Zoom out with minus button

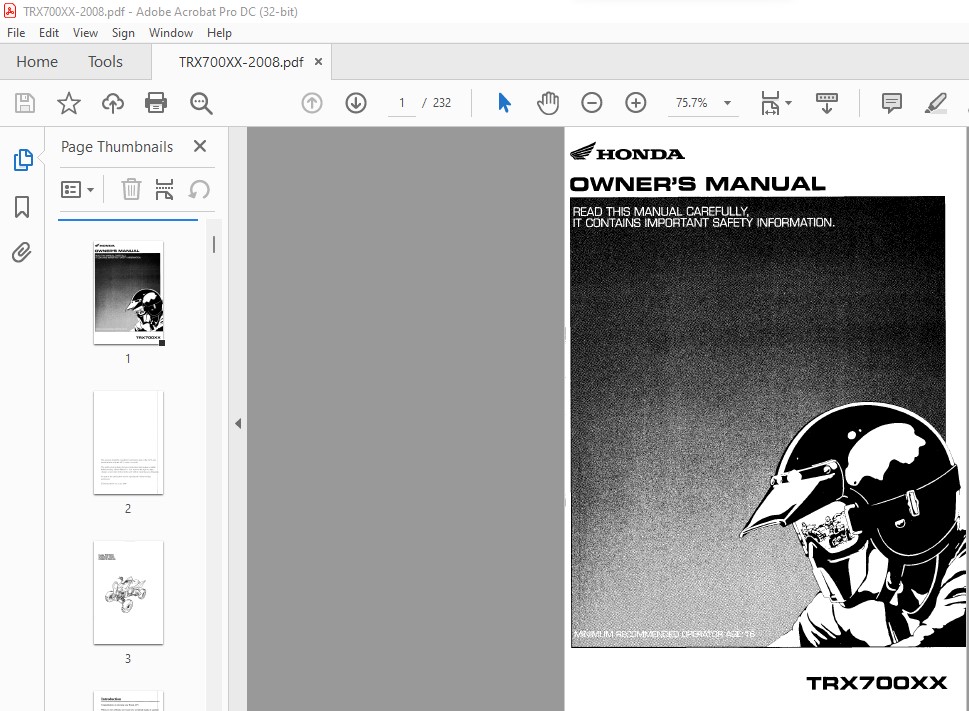(591, 103)
